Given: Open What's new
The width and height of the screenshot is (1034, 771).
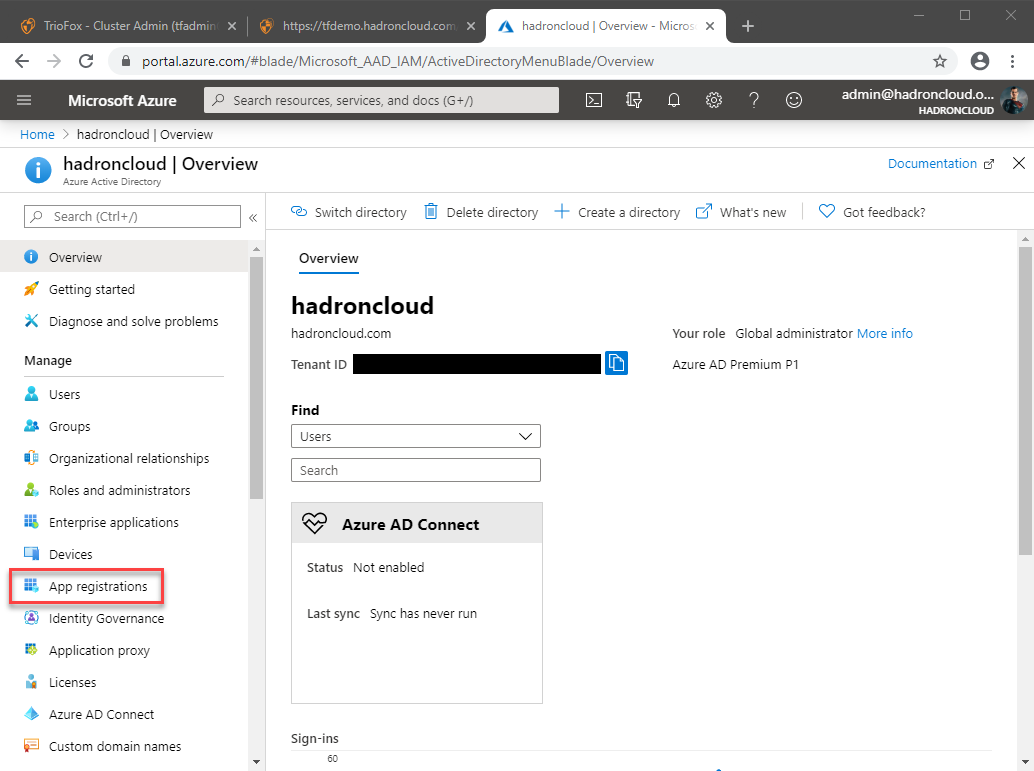Looking at the screenshot, I should 741,212.
